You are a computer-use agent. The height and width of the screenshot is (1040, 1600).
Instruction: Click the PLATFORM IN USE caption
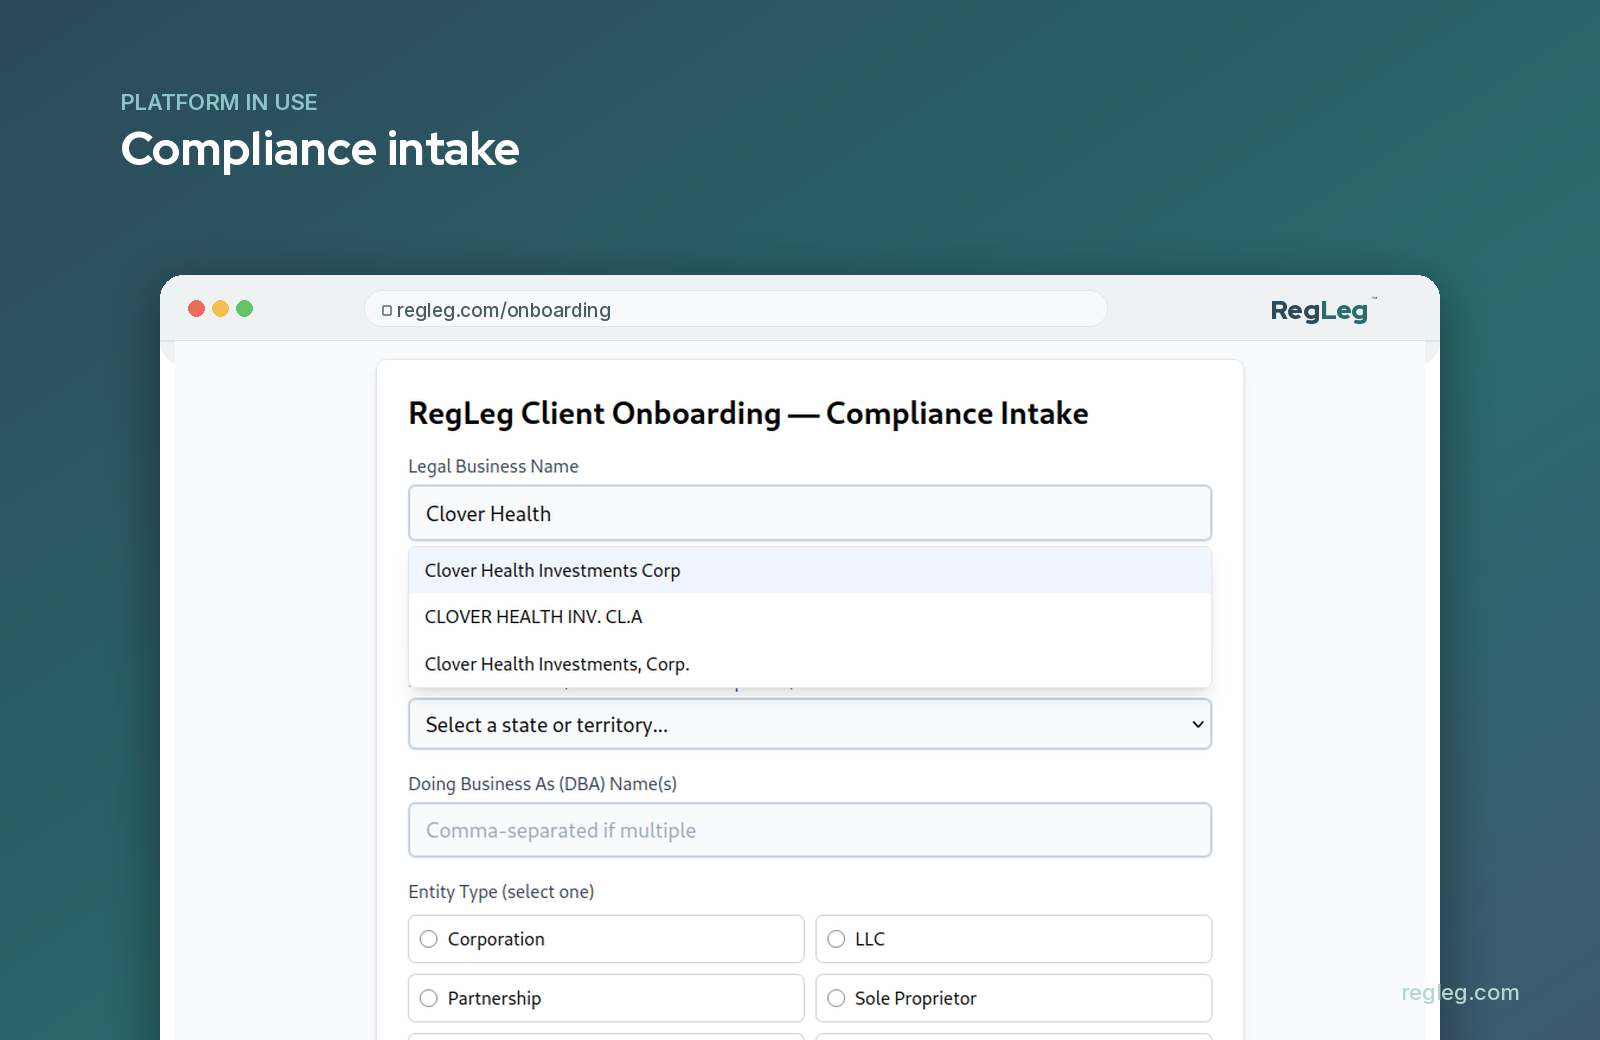219,102
